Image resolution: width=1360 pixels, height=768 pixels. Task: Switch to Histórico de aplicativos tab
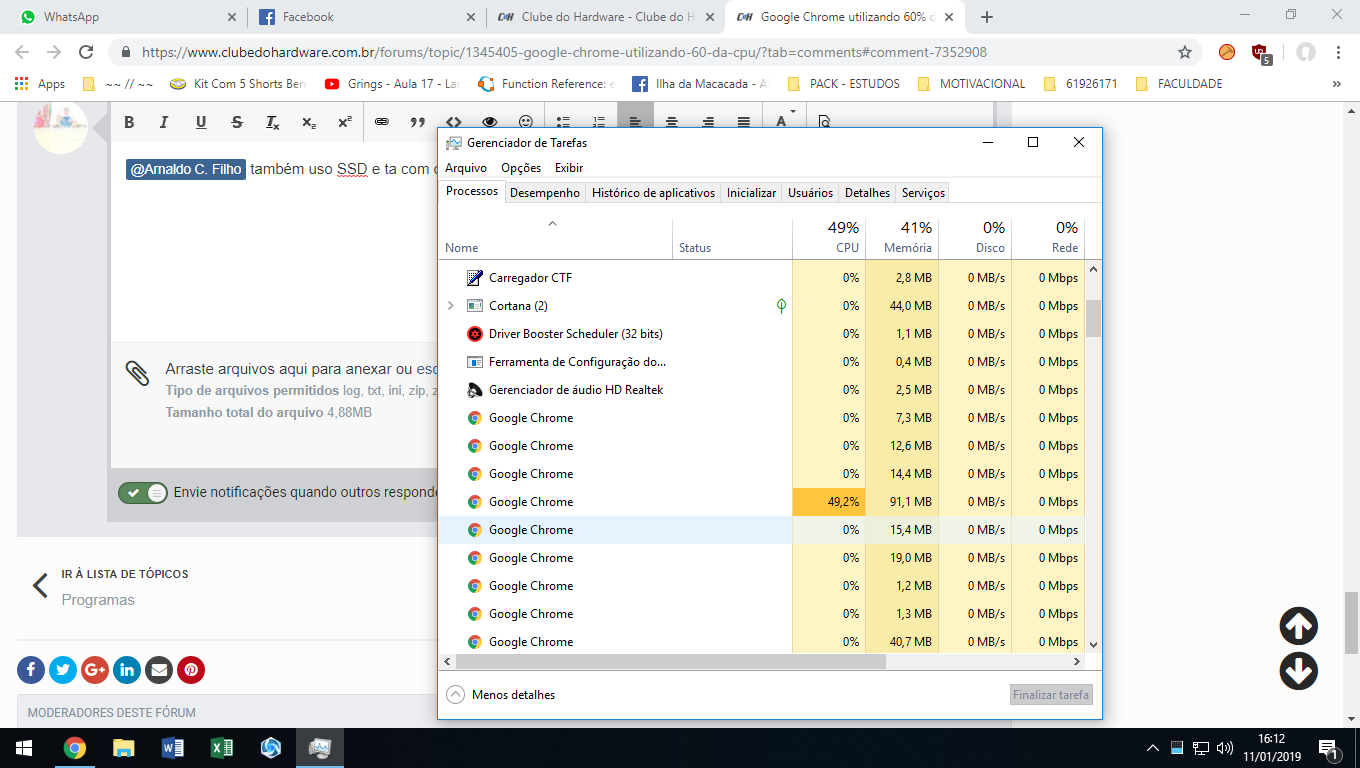coord(654,193)
